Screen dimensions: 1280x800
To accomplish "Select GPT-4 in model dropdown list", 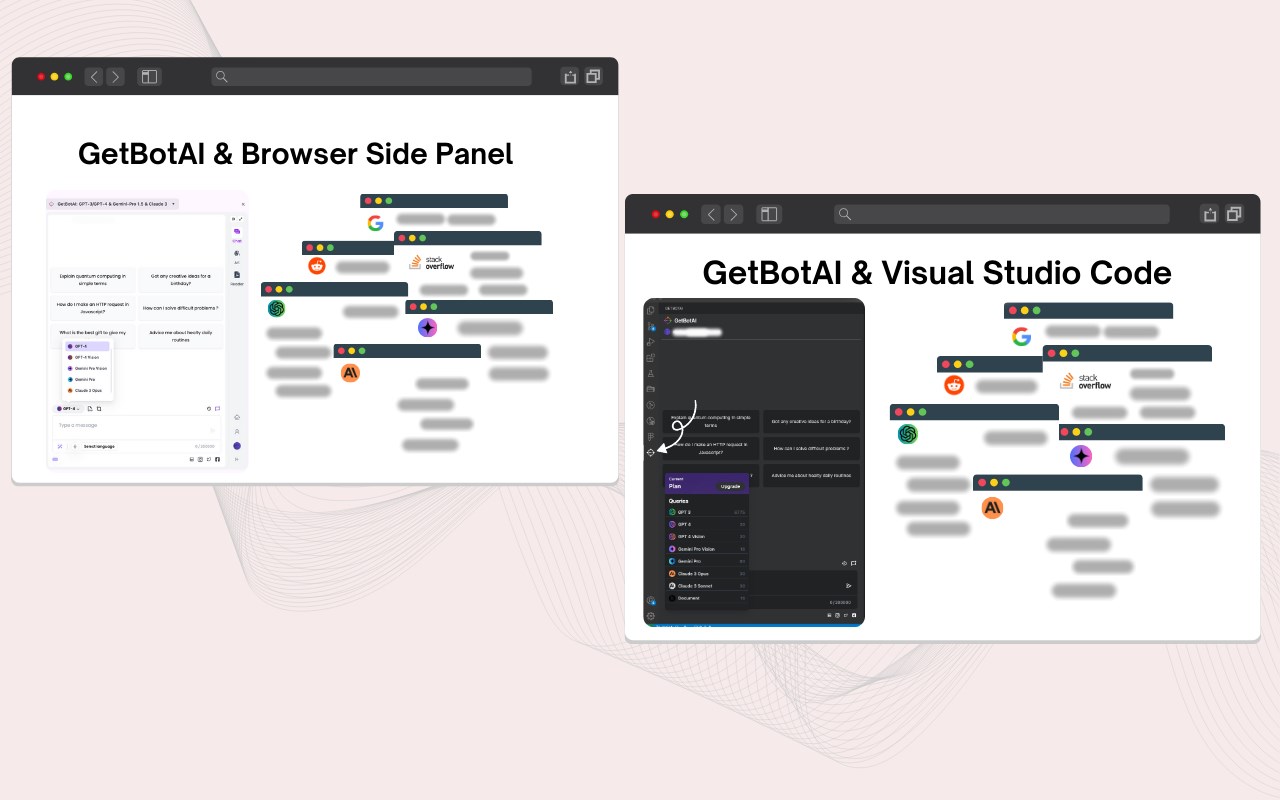I will [87, 346].
